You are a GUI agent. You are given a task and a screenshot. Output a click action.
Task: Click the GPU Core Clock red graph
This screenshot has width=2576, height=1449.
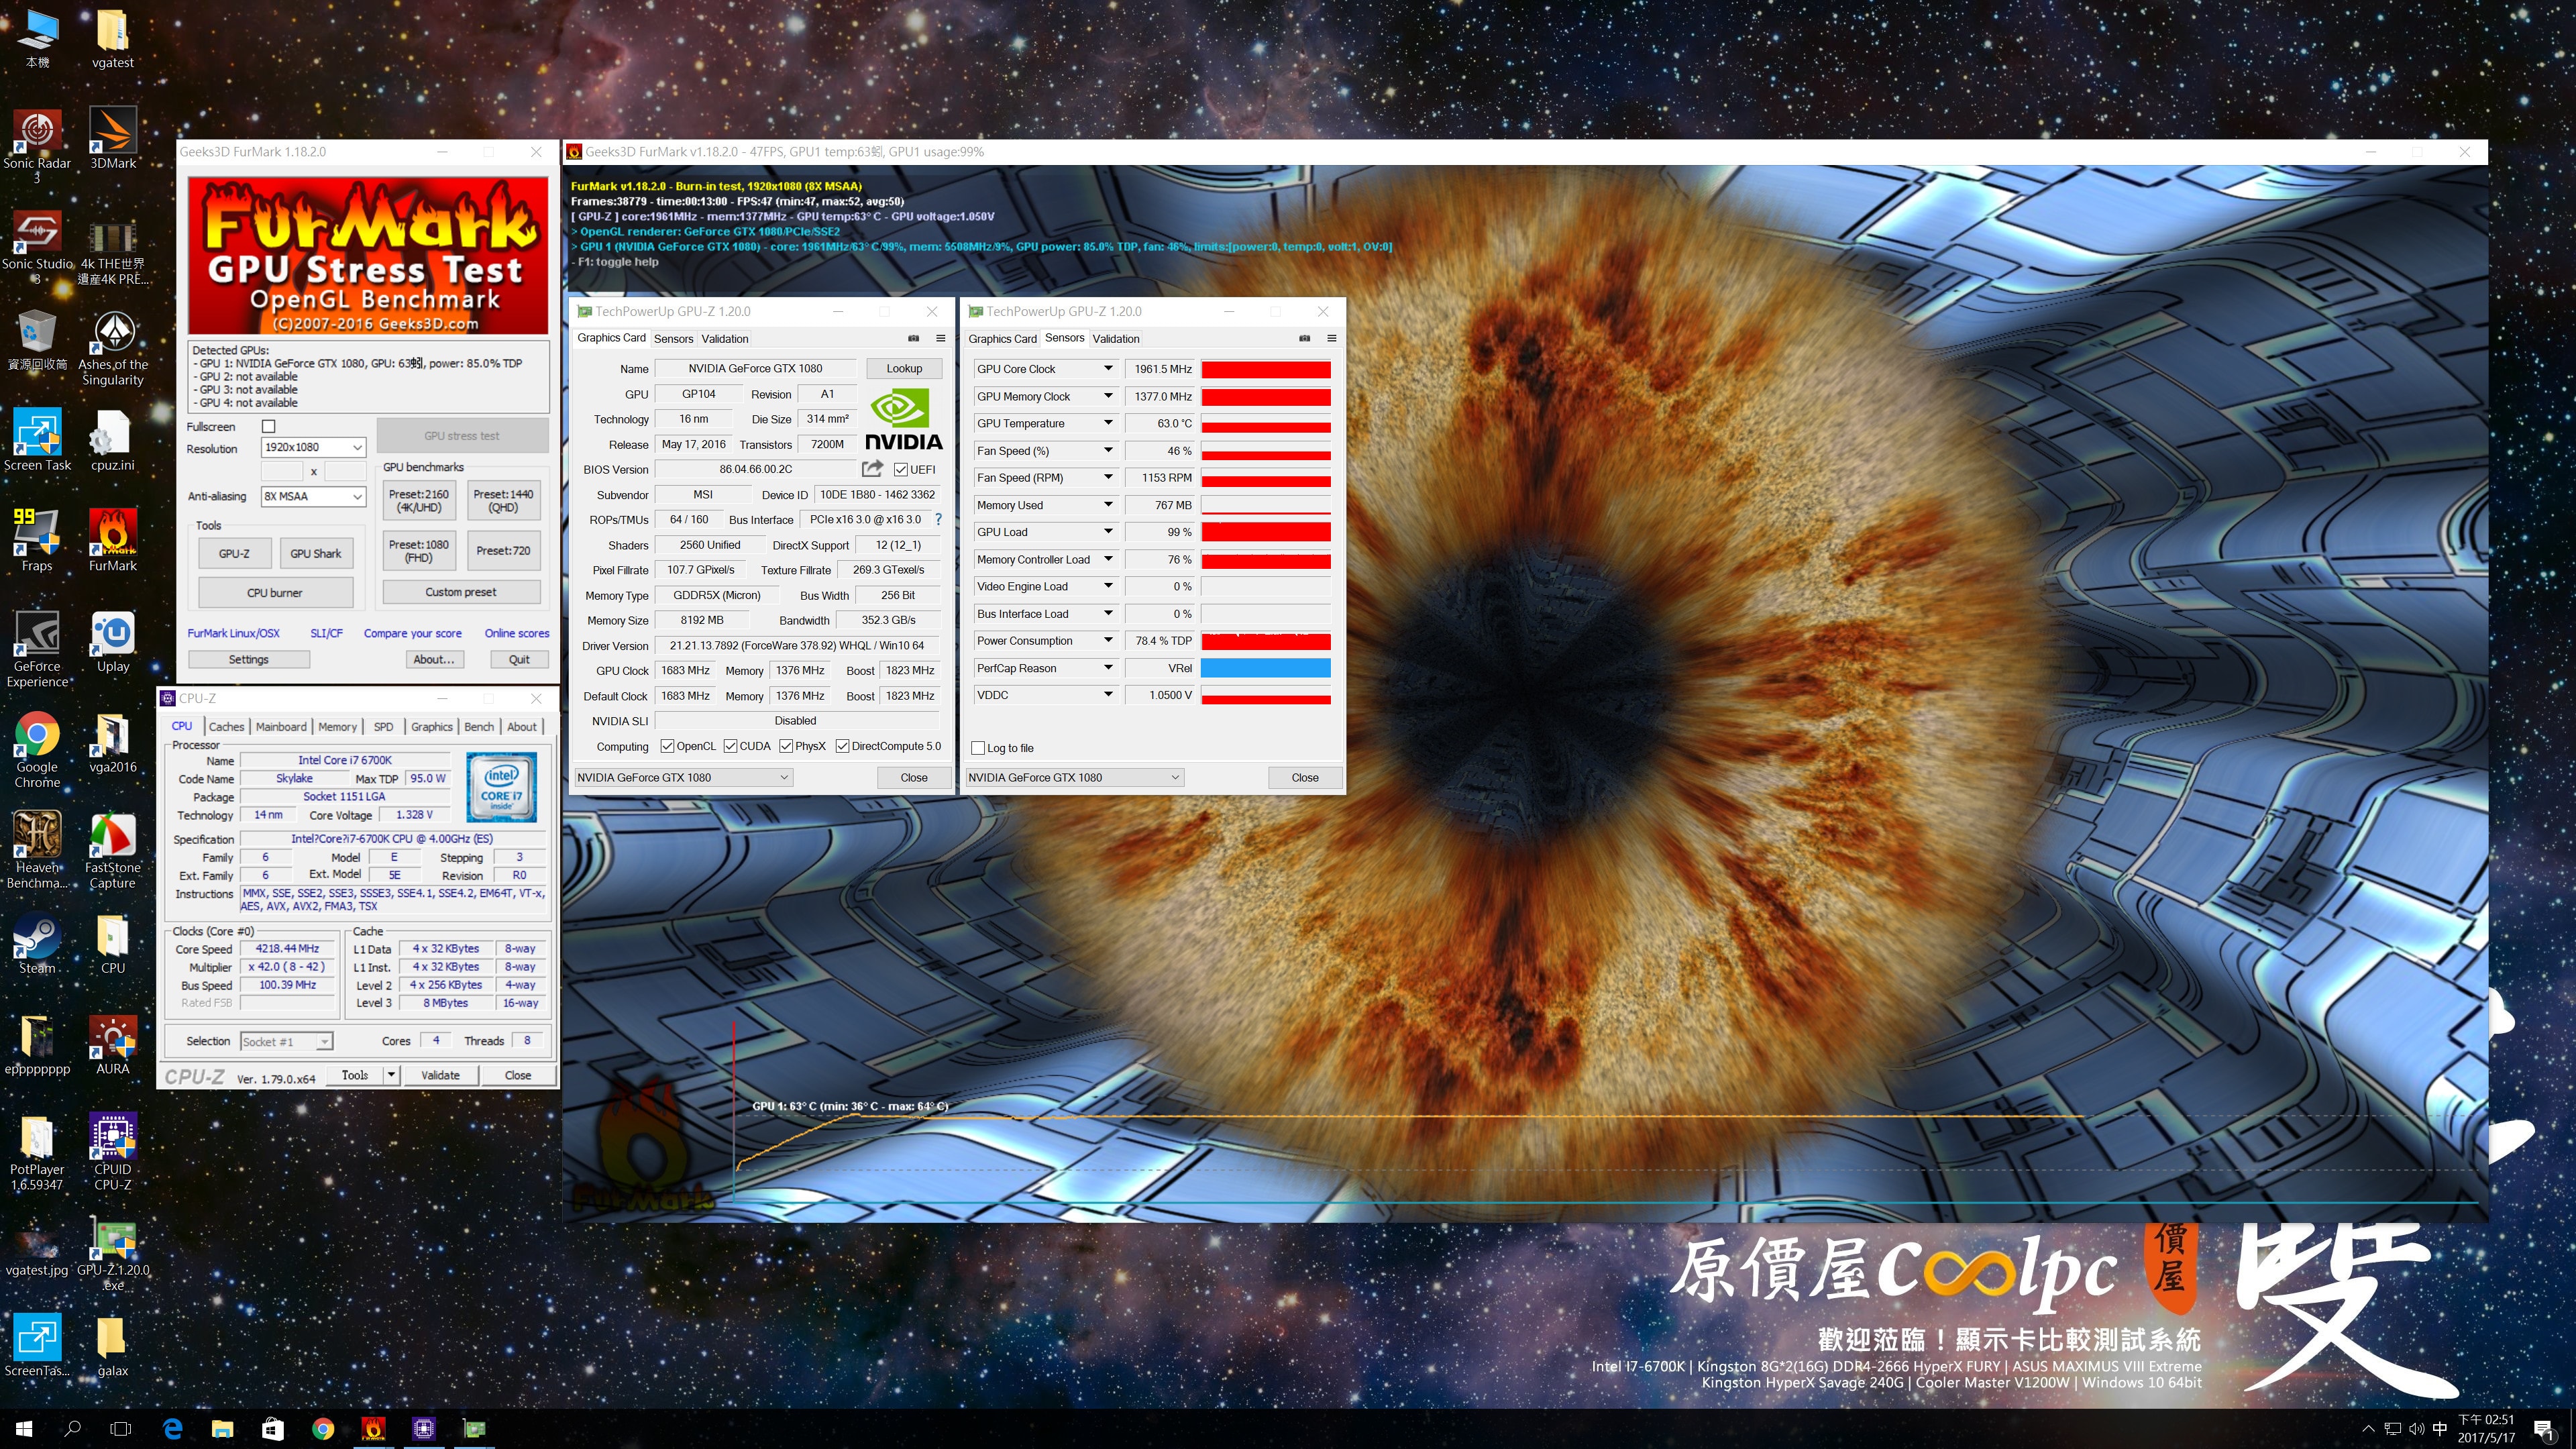[x=1265, y=369]
